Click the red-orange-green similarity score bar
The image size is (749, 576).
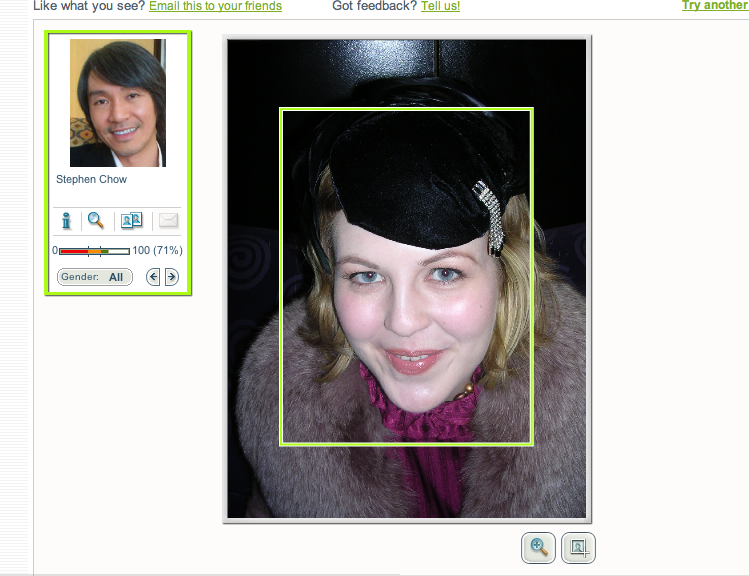(x=94, y=251)
